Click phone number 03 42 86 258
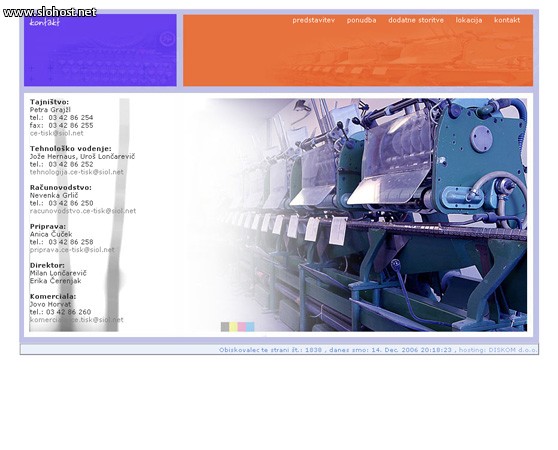Screen dimensions: 558x450 [x=71, y=242]
